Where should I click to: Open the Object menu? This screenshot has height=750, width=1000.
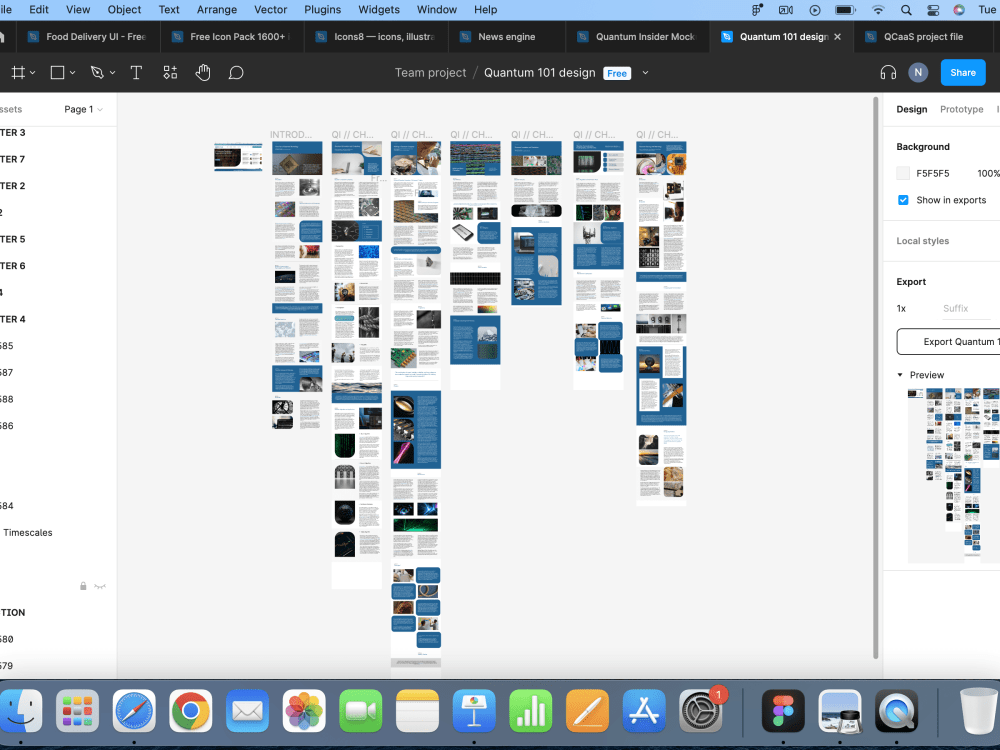(124, 10)
